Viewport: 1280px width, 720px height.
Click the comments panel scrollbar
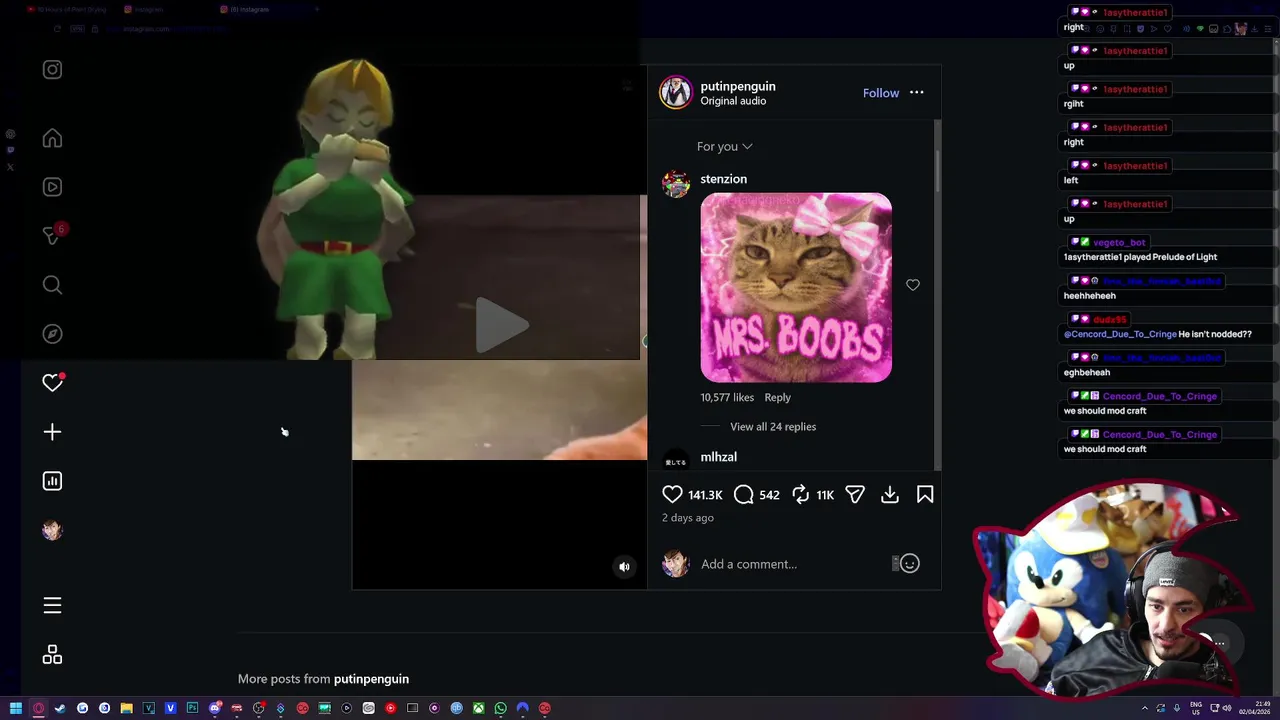[937, 170]
